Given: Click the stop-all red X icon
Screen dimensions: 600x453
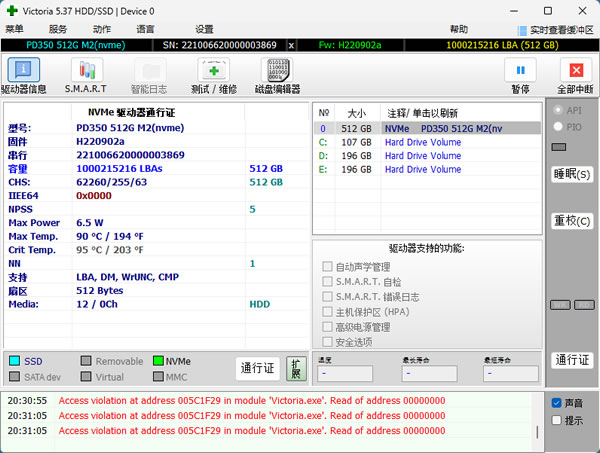Looking at the screenshot, I should (x=575, y=70).
